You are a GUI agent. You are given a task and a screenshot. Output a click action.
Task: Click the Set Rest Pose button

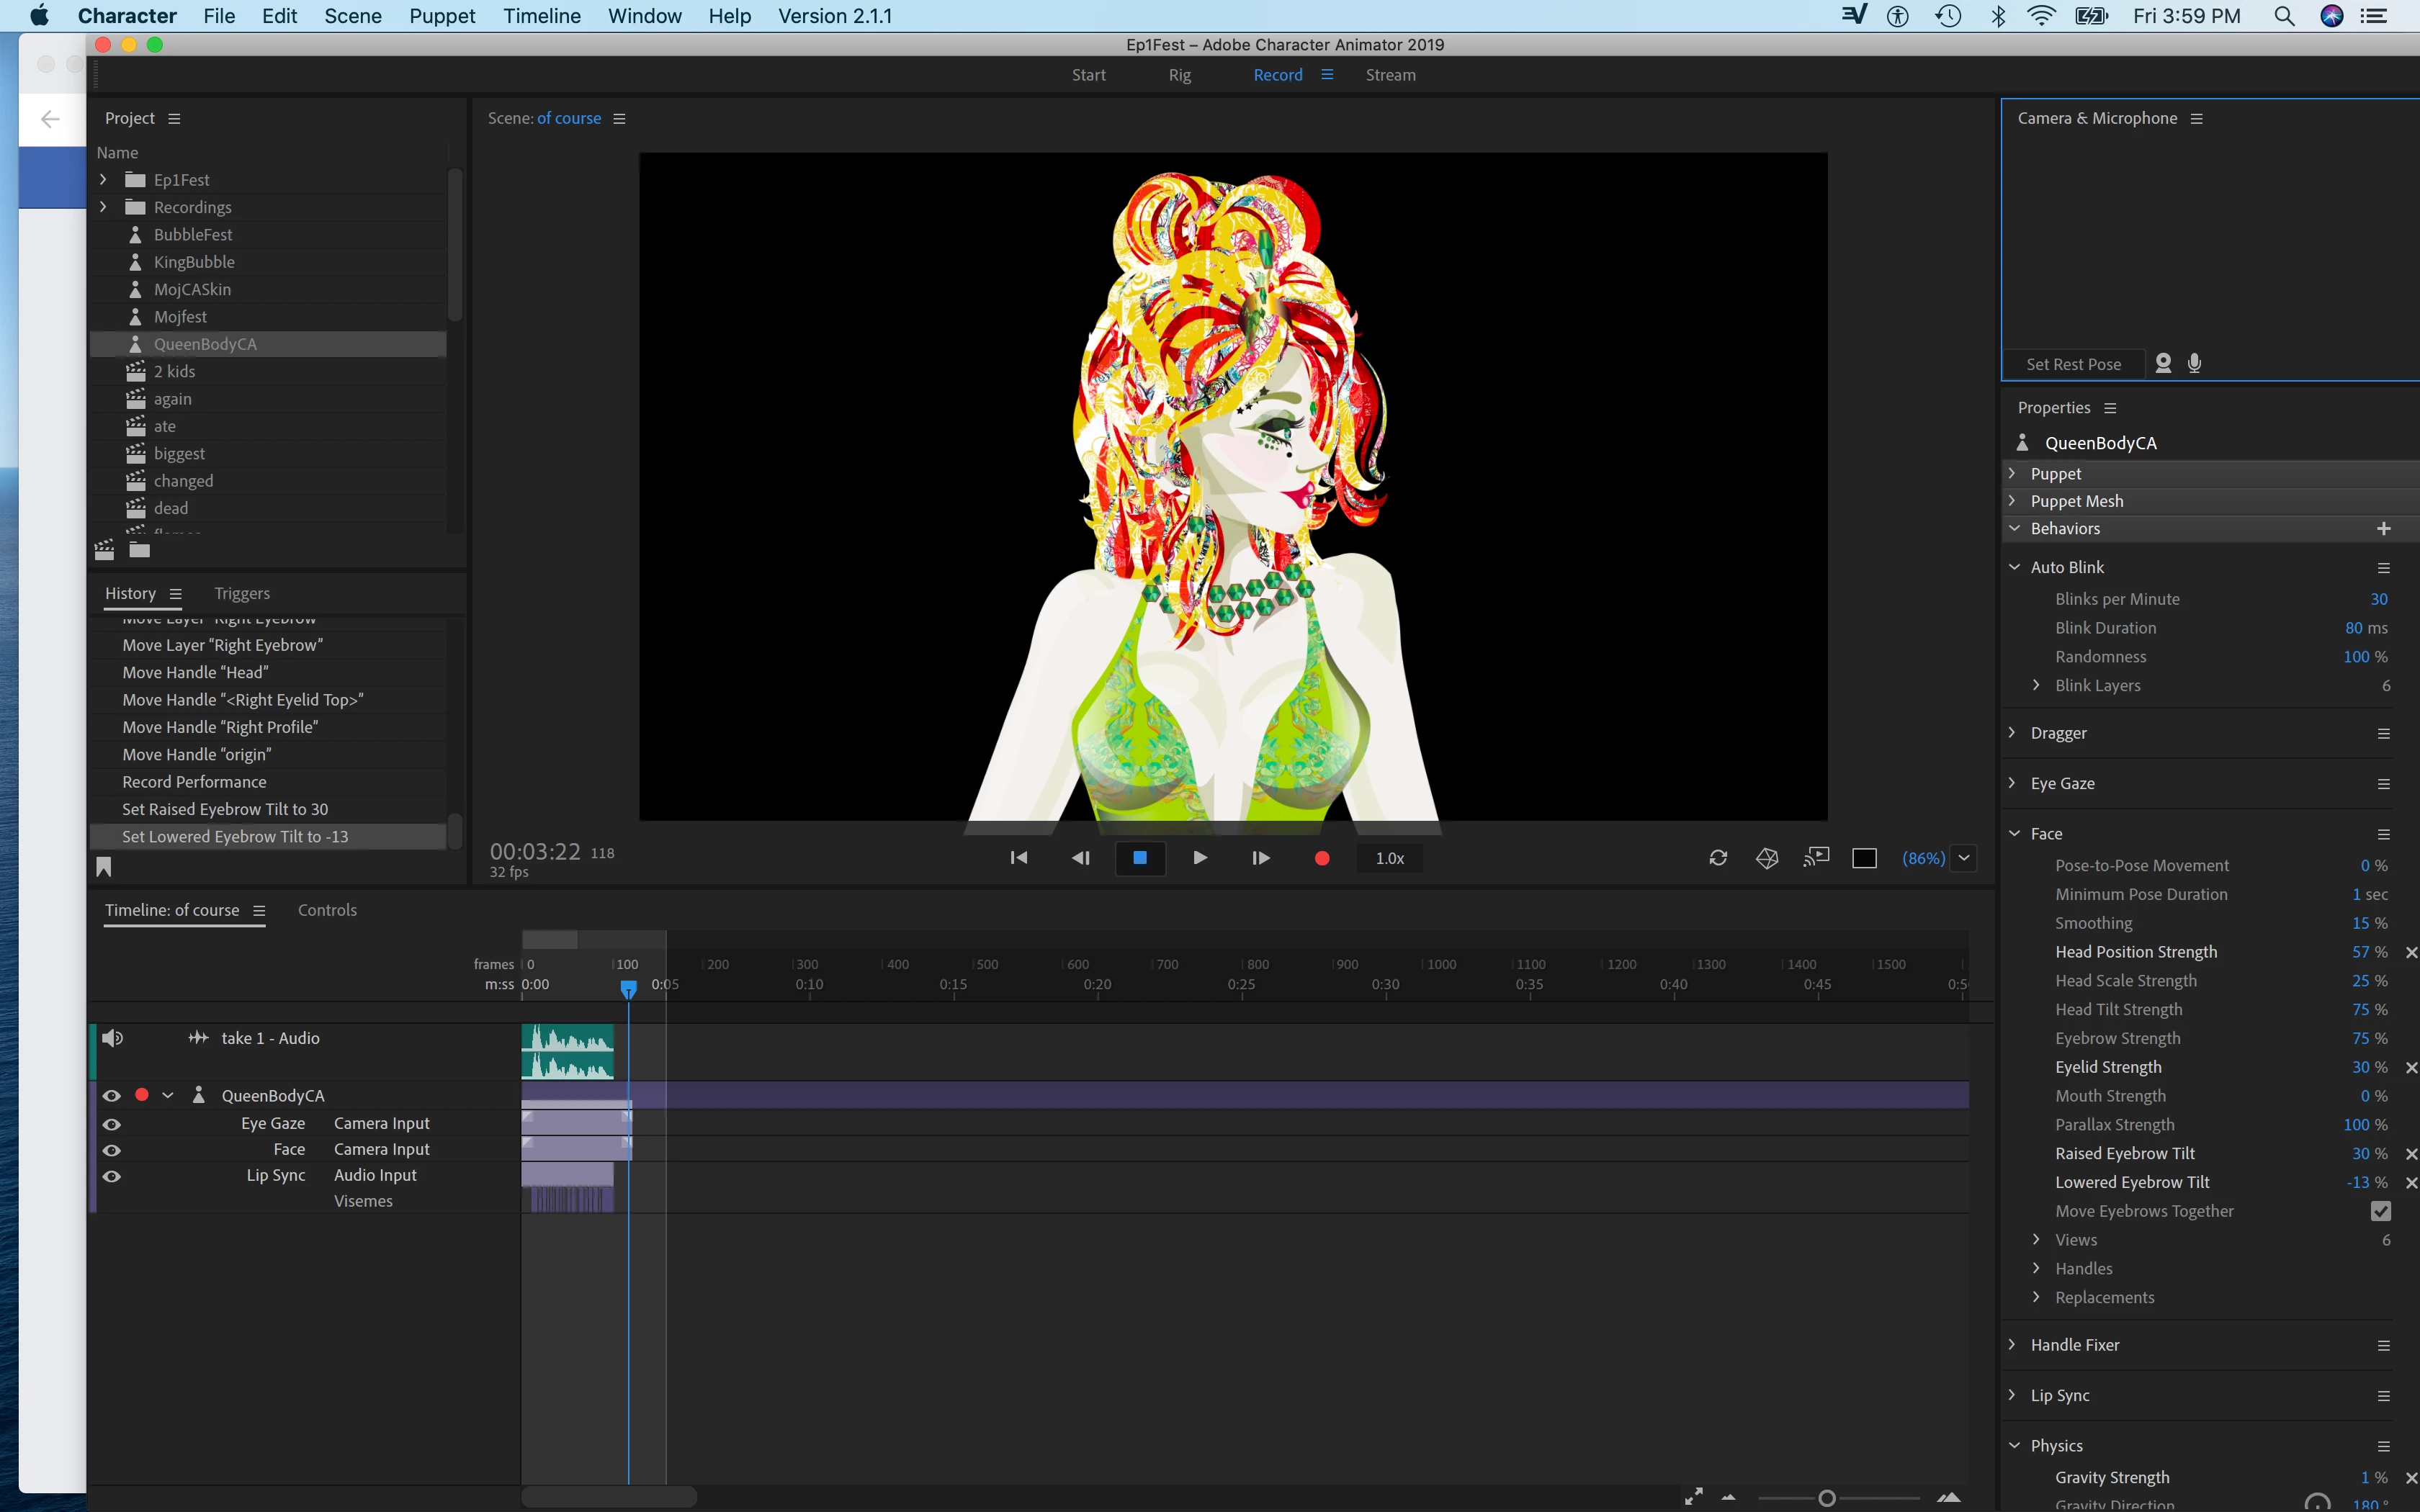tap(2073, 365)
